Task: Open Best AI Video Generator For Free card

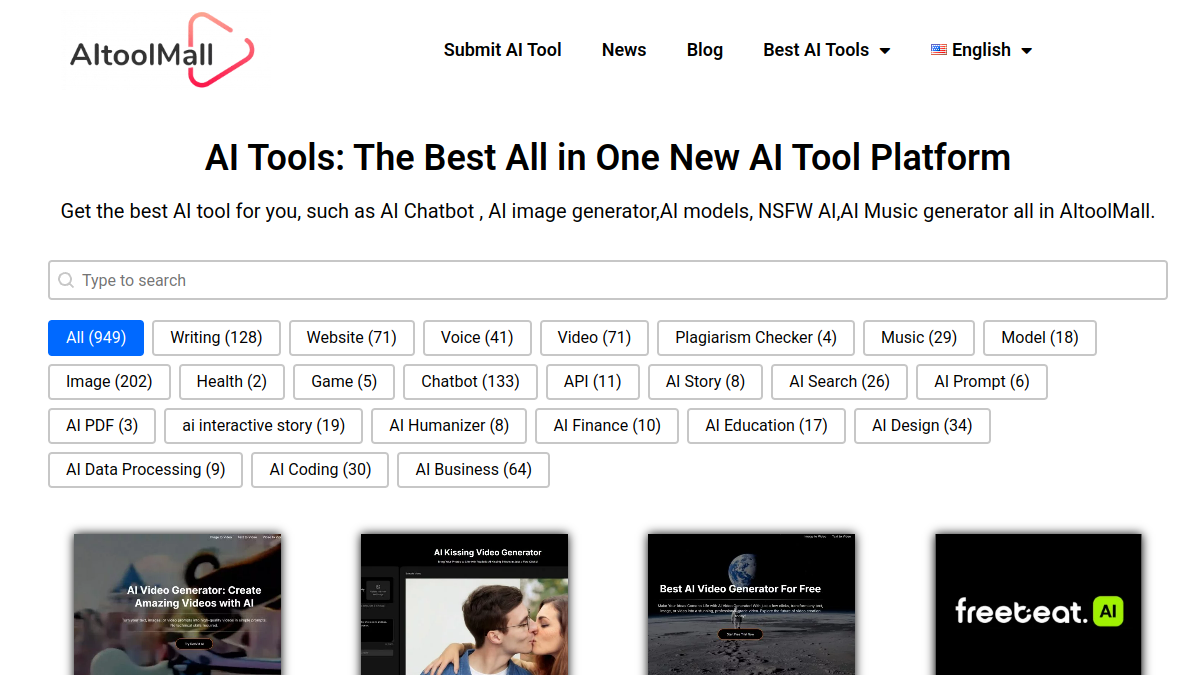Action: click(x=752, y=604)
